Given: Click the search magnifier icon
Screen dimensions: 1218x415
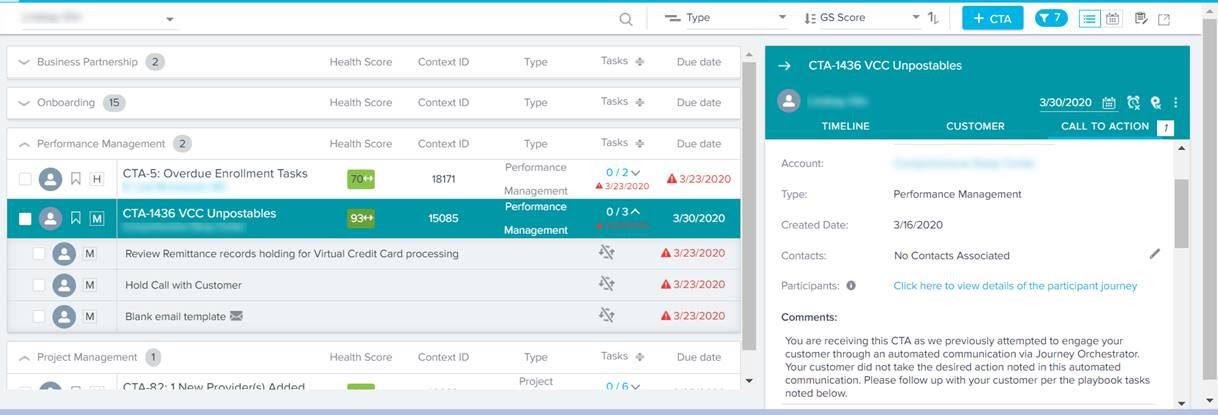Looking at the screenshot, I should (626, 19).
